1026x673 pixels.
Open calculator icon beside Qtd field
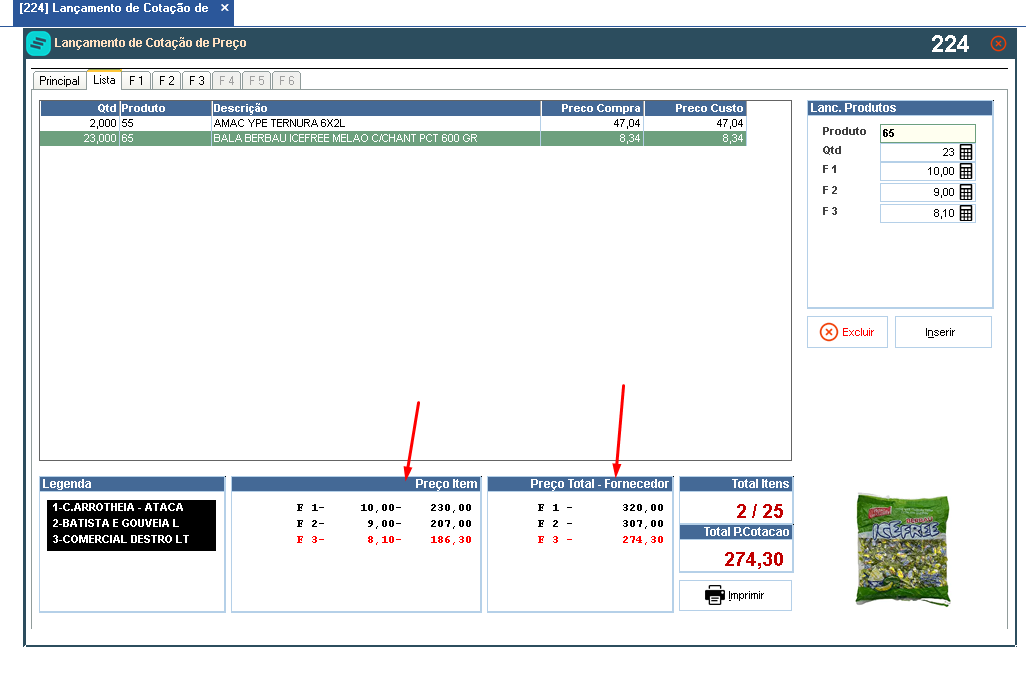coord(966,152)
